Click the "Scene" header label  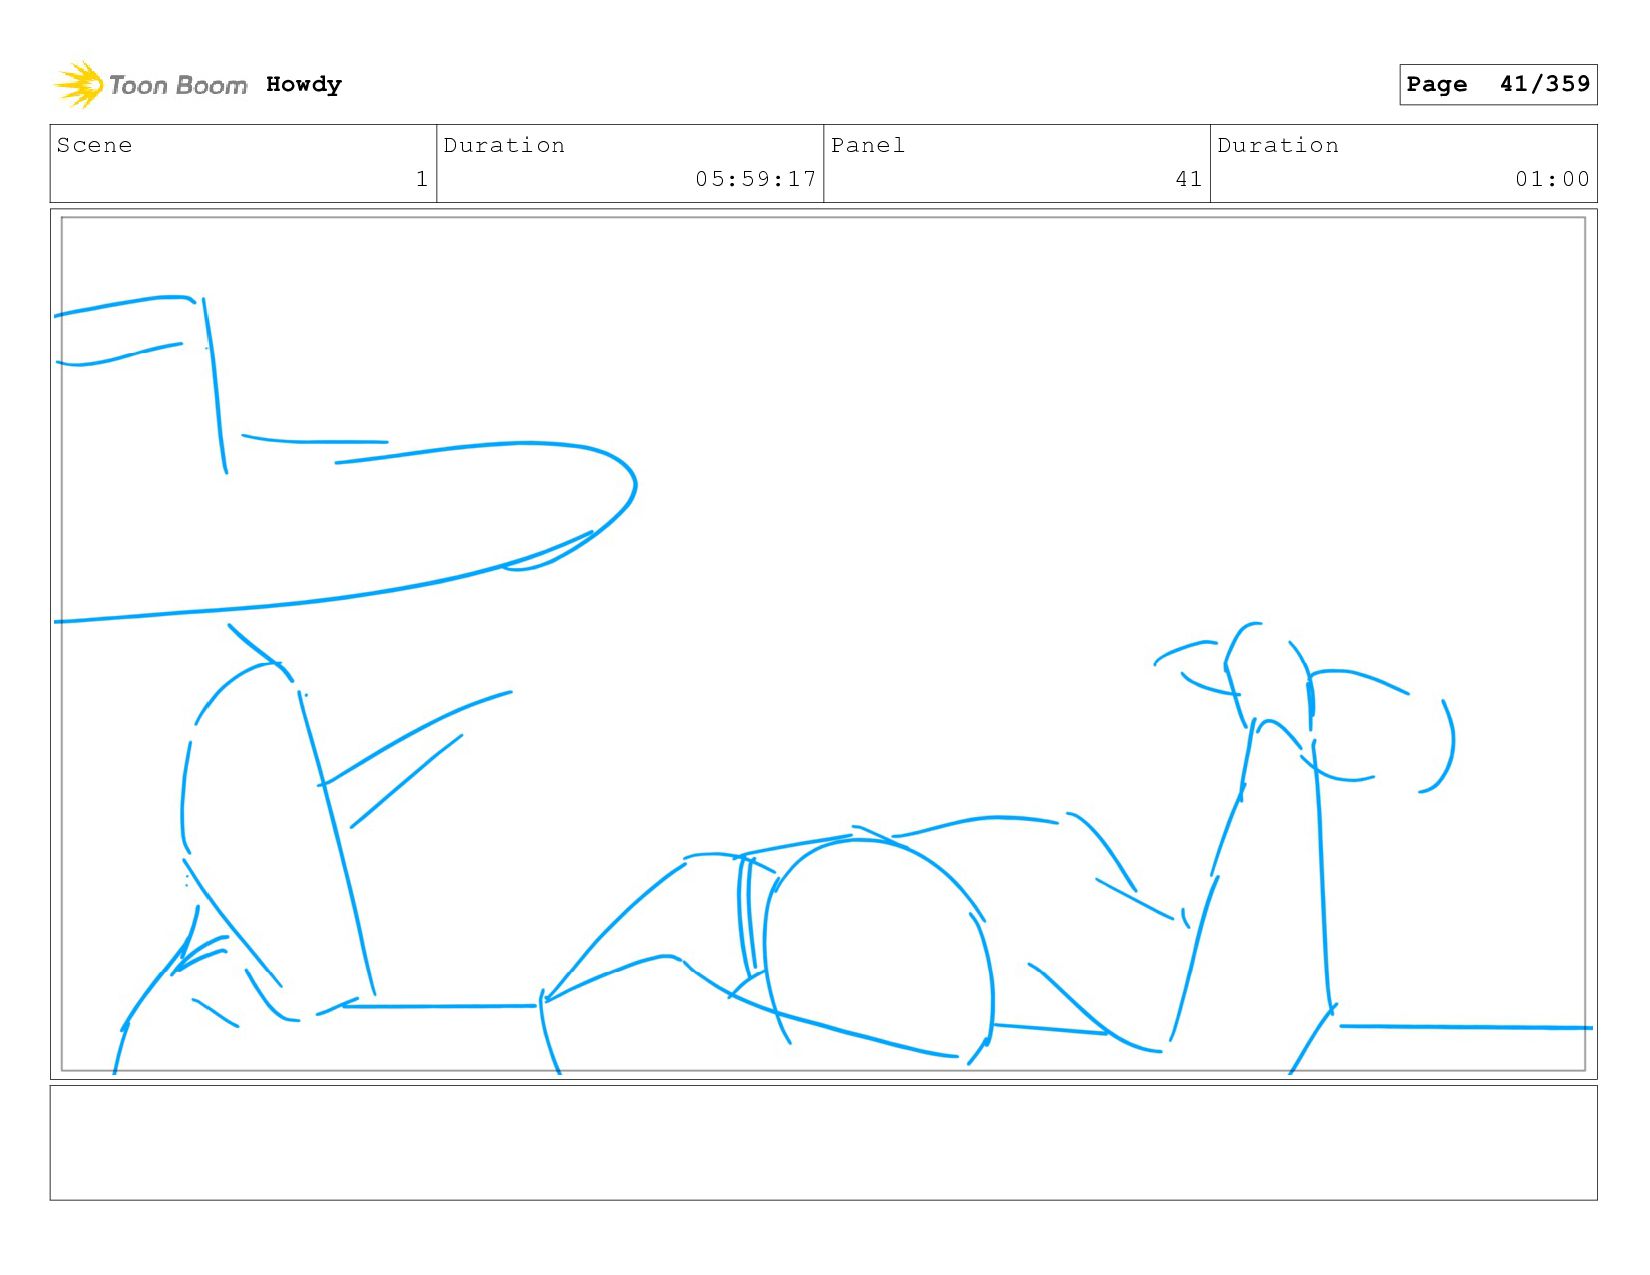94,145
